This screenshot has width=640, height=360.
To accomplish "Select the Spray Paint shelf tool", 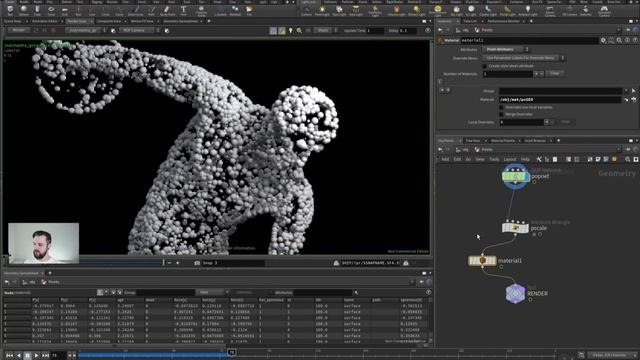I will 167,11.
